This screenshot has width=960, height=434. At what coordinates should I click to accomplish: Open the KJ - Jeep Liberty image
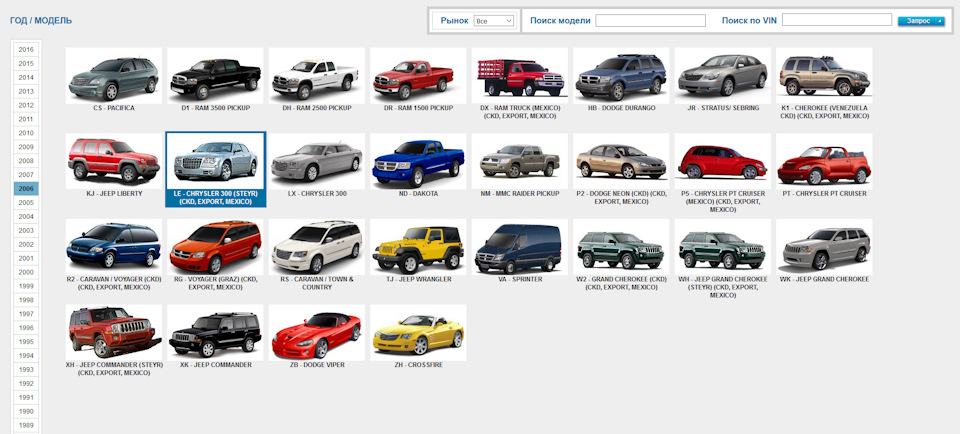(x=114, y=162)
